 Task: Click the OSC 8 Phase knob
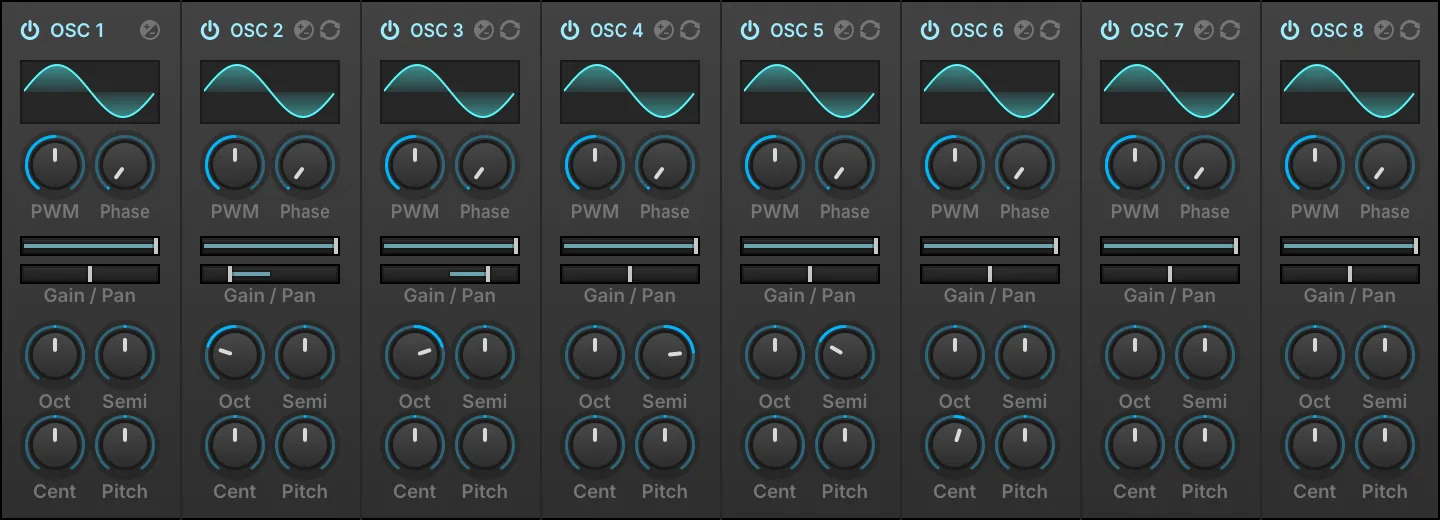click(1385, 164)
